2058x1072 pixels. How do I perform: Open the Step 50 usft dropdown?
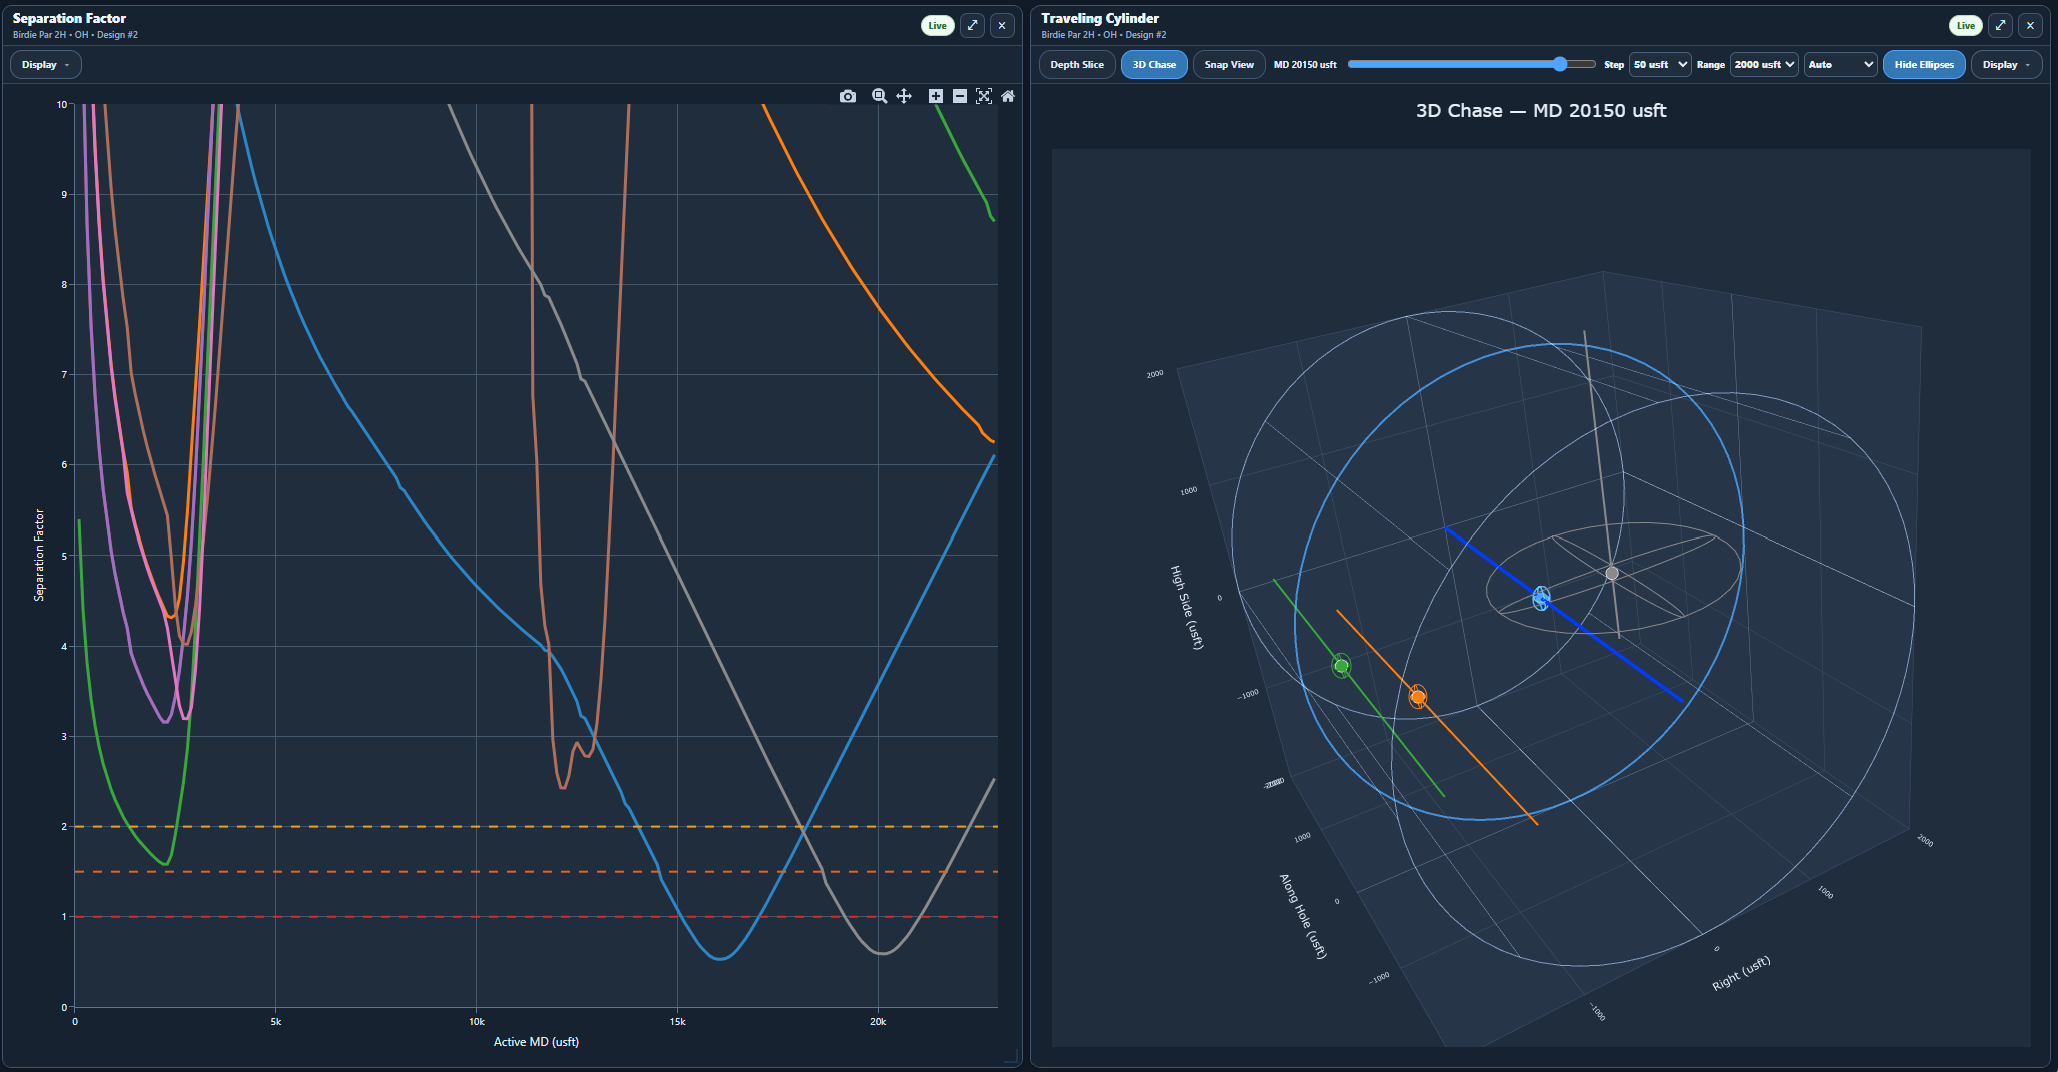[1660, 65]
